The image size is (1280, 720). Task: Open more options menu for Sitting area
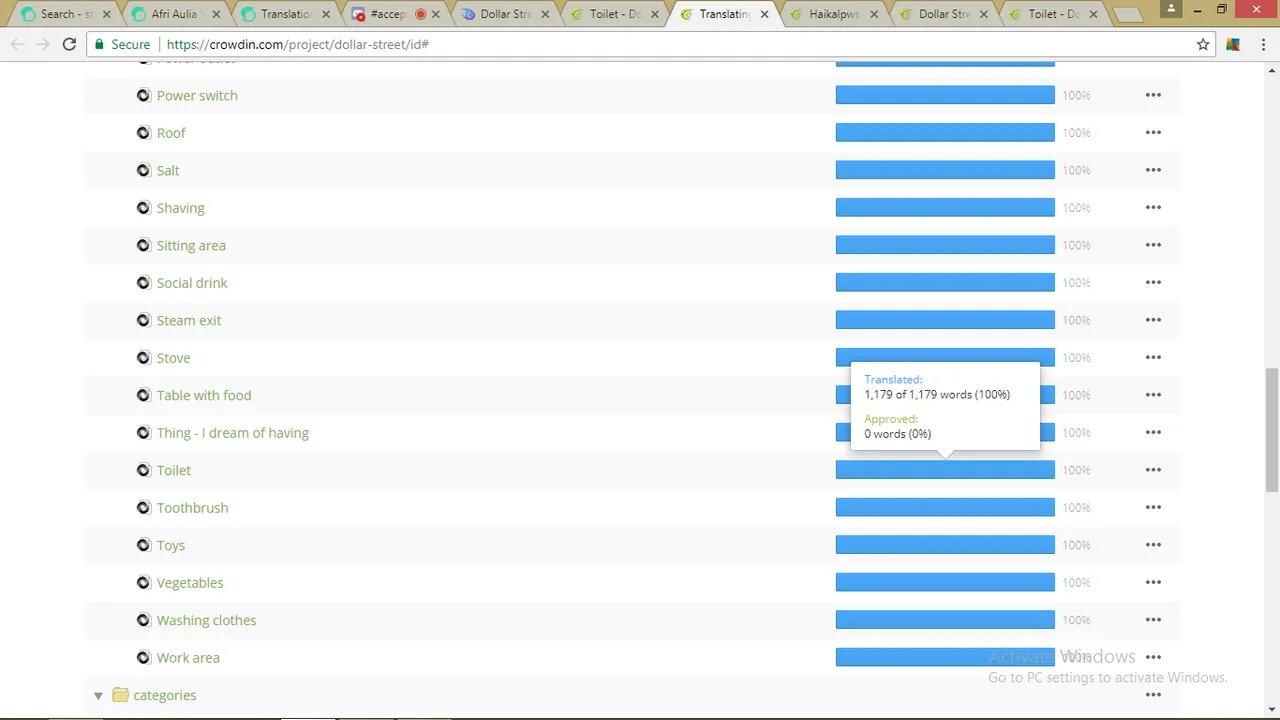point(1153,245)
